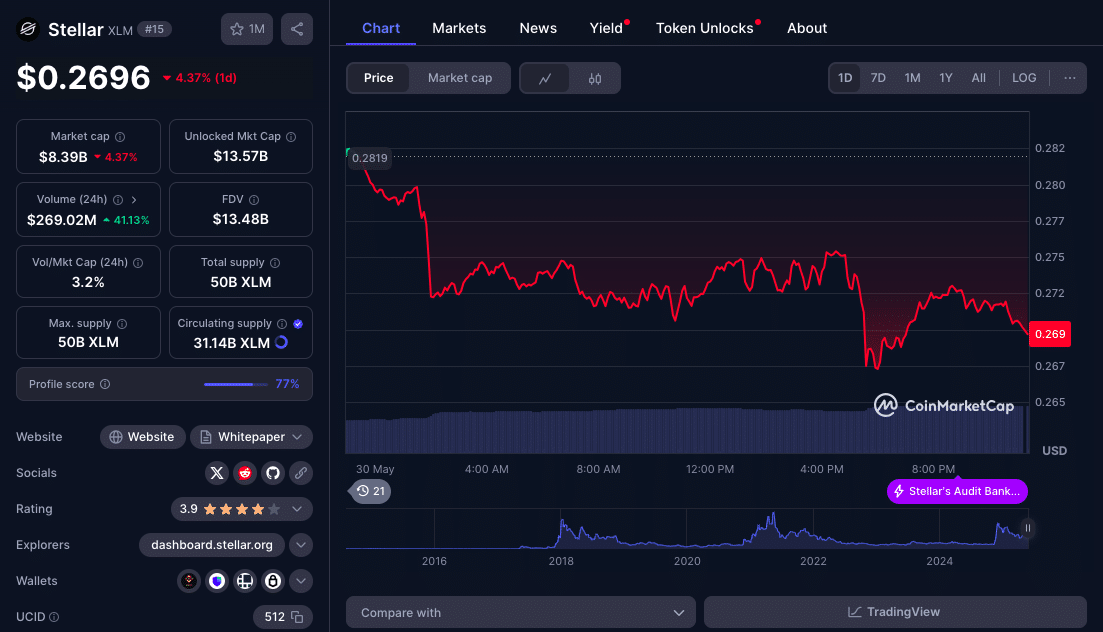This screenshot has width=1103, height=632.
Task: Select the candlestick chart style
Action: 595,78
